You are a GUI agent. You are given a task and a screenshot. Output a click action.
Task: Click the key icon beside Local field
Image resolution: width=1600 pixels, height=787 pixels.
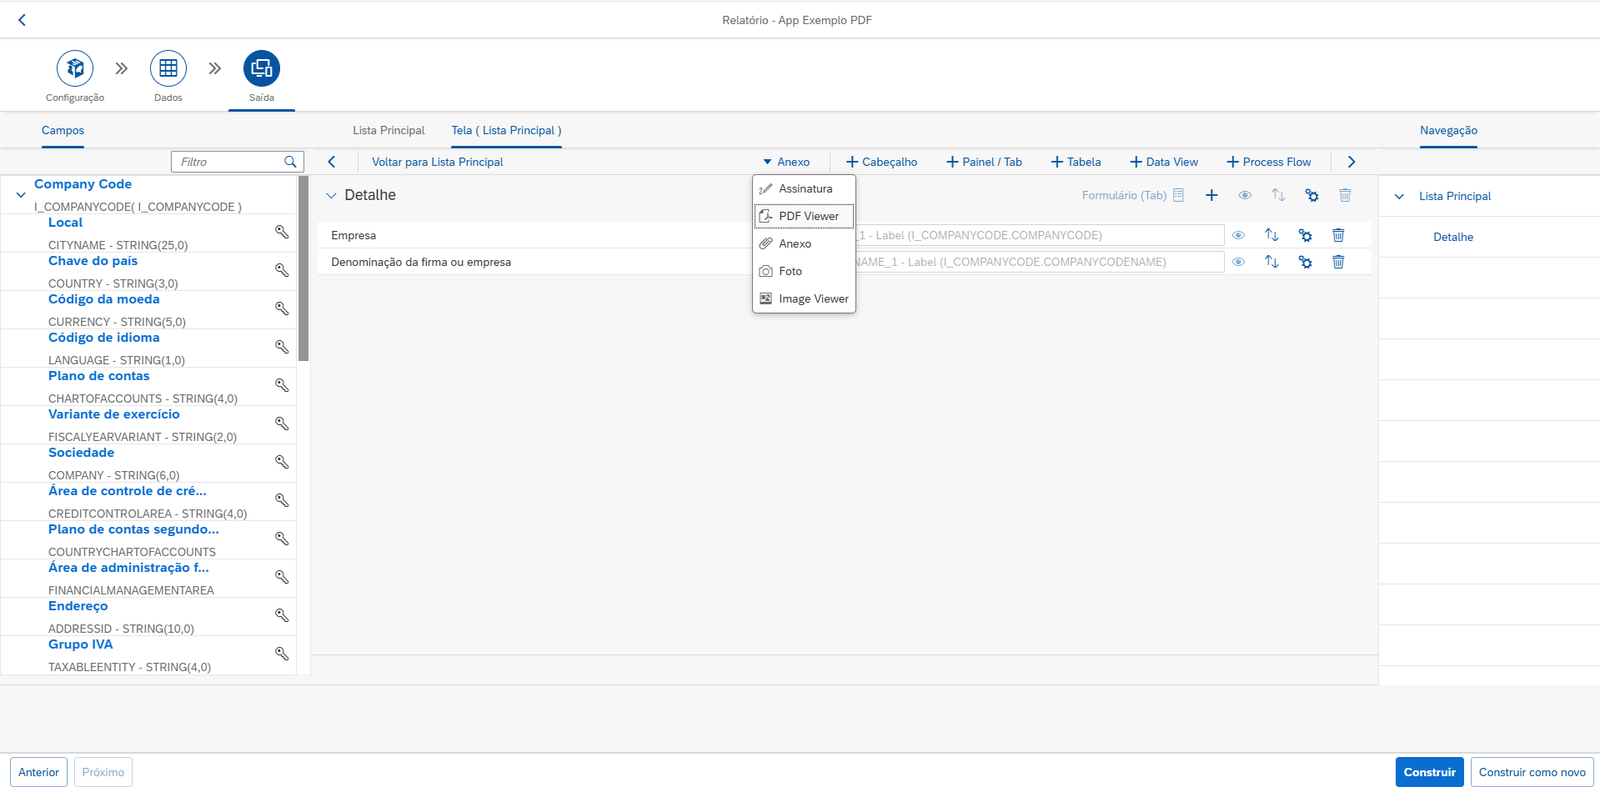click(282, 232)
